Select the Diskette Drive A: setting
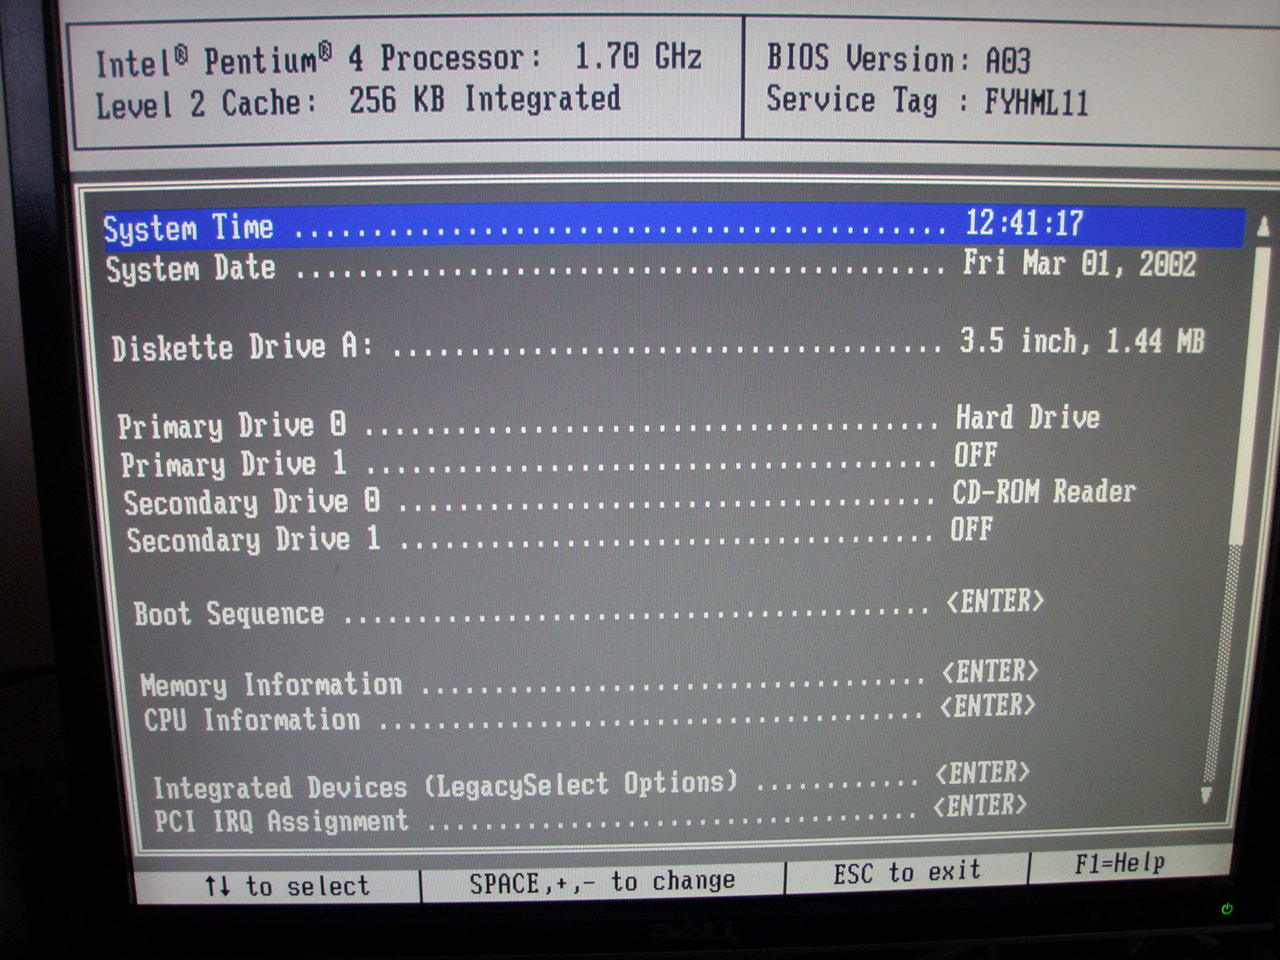 (x=657, y=344)
